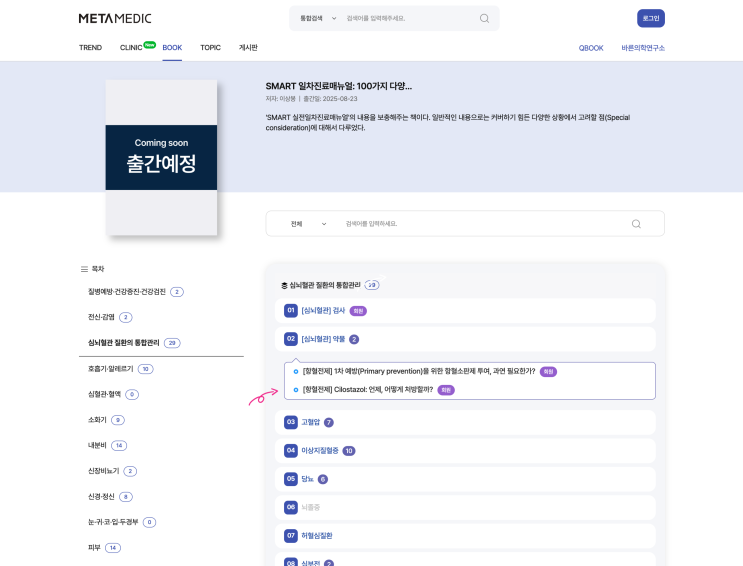Select the BOOK menu tab
Viewport: 743px width, 566px height.
[172, 47]
